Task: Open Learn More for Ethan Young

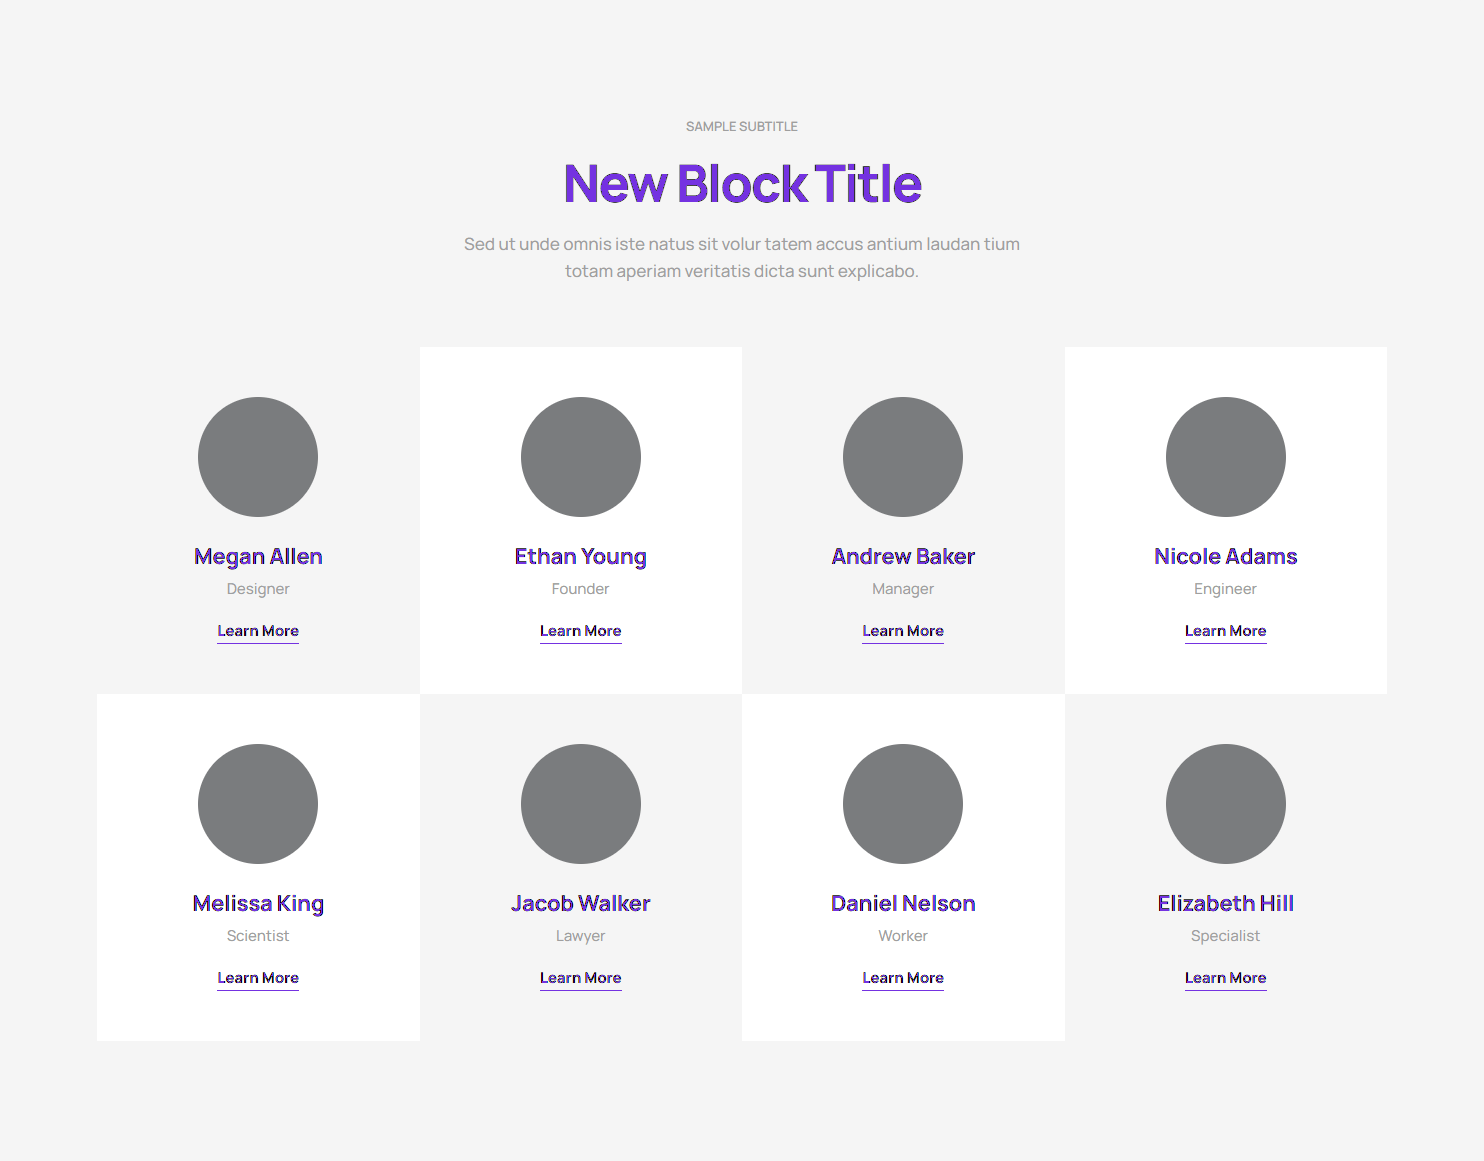Action: point(581,631)
